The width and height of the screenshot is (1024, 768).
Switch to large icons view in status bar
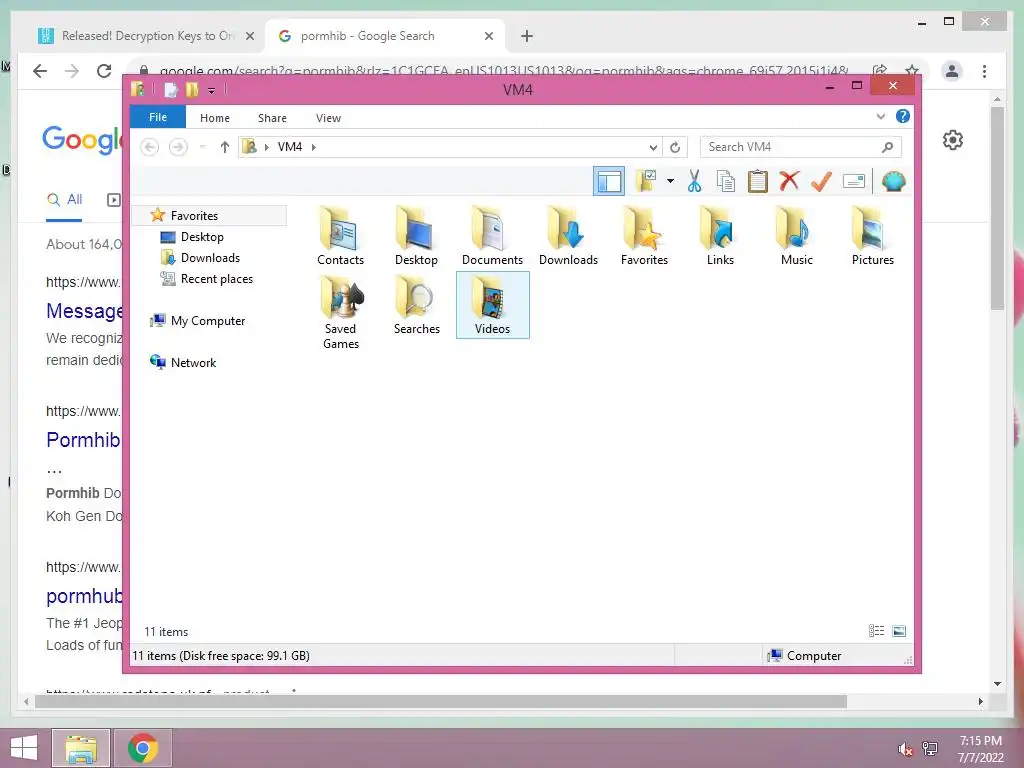point(899,631)
